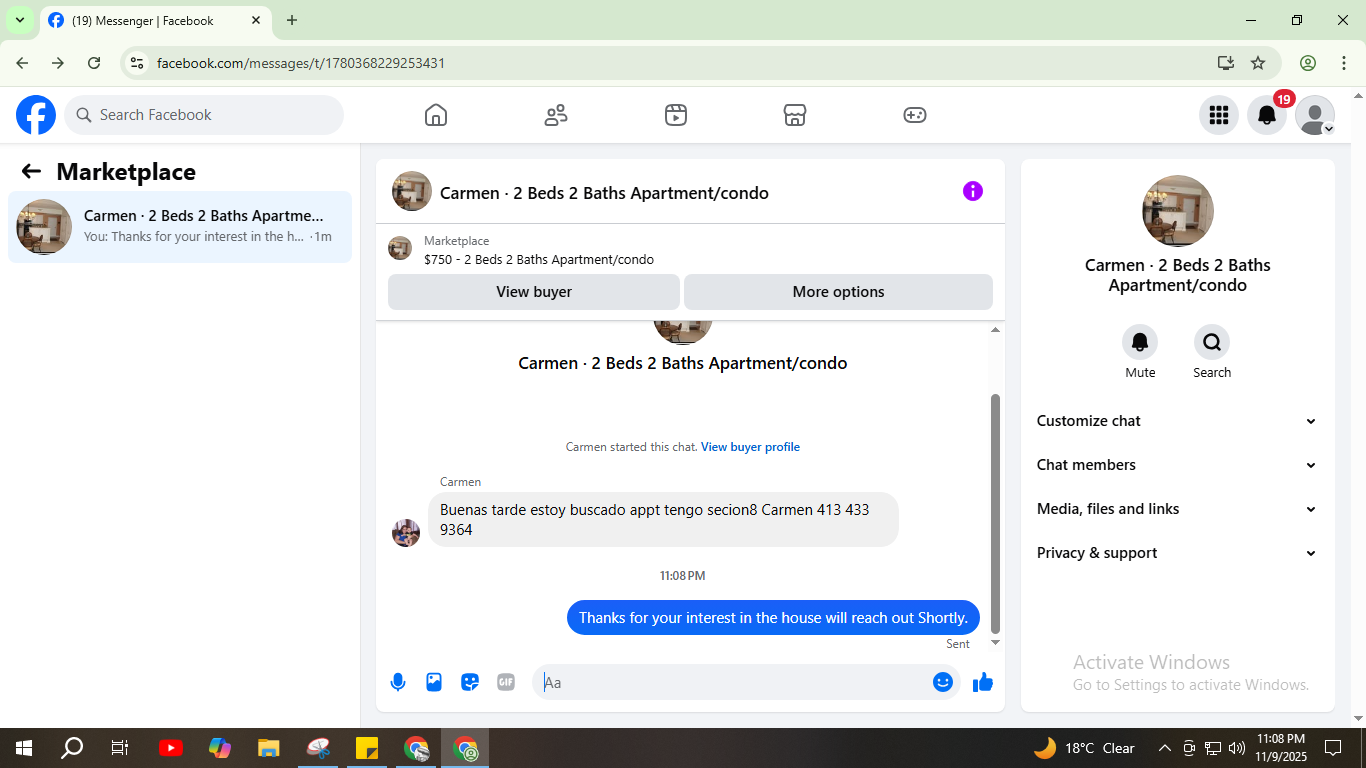Search in conversation using magnifier button
1366x768 pixels.
coord(1212,343)
